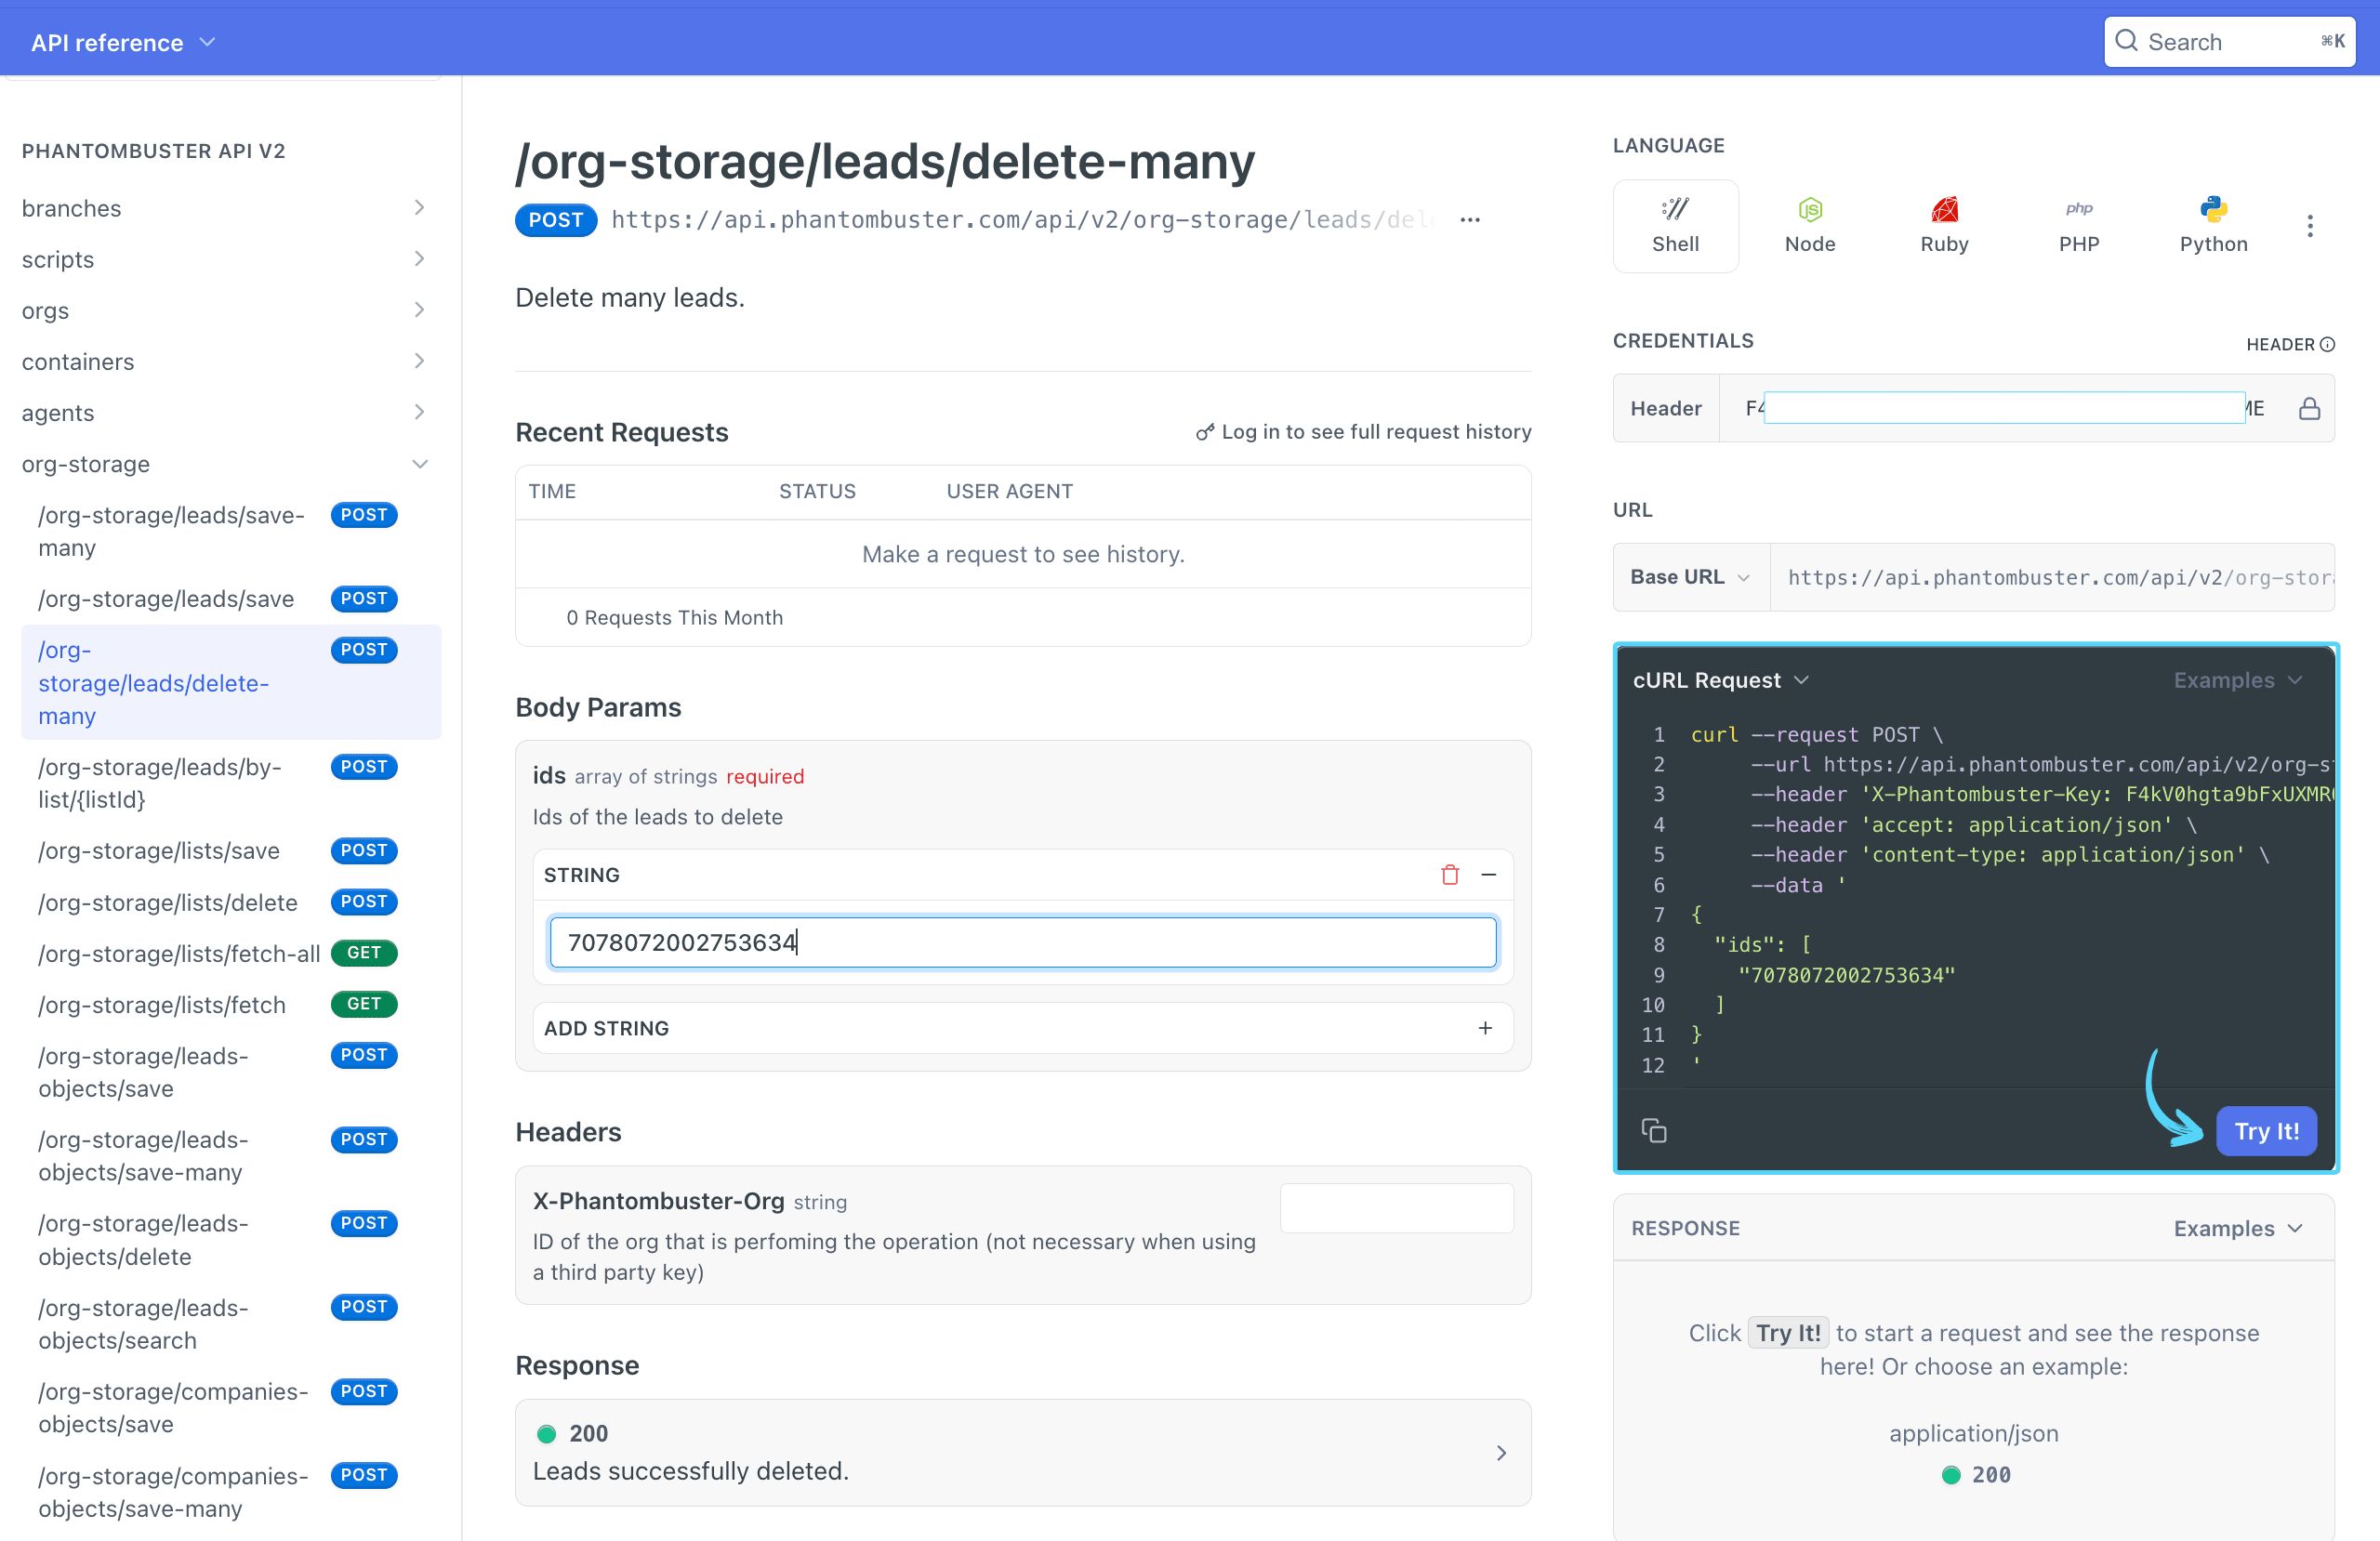Viewport: 2380px width, 1541px height.
Task: Click the ids string input field
Action: pos(1023,942)
